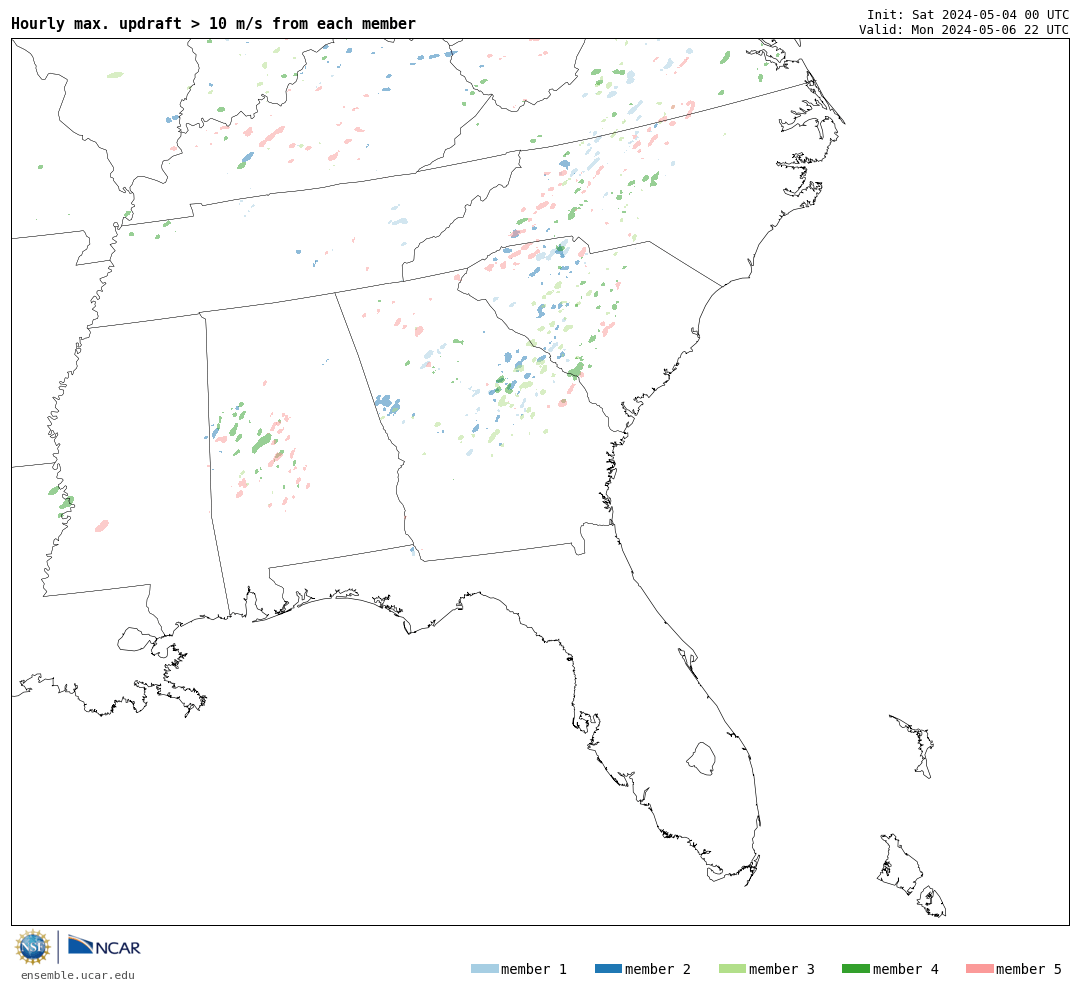
Task: Click the 'Valid: Mon 2024-05-06 22 UTC' text
Action: click(x=964, y=30)
